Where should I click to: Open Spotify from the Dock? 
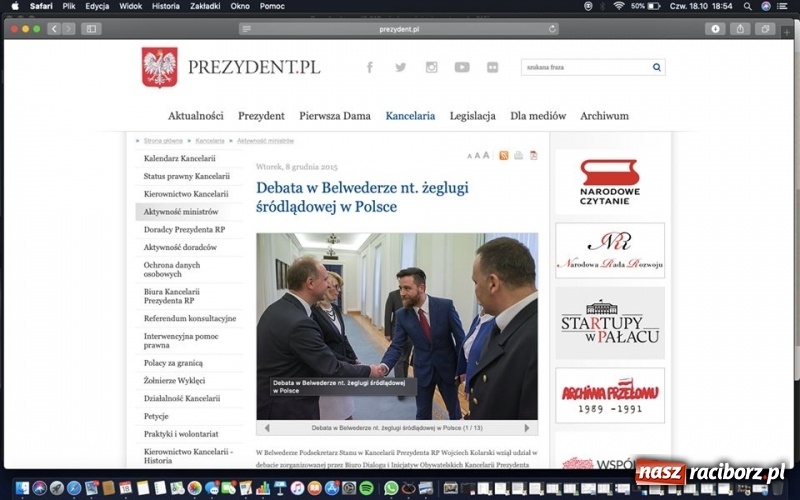[x=366, y=488]
